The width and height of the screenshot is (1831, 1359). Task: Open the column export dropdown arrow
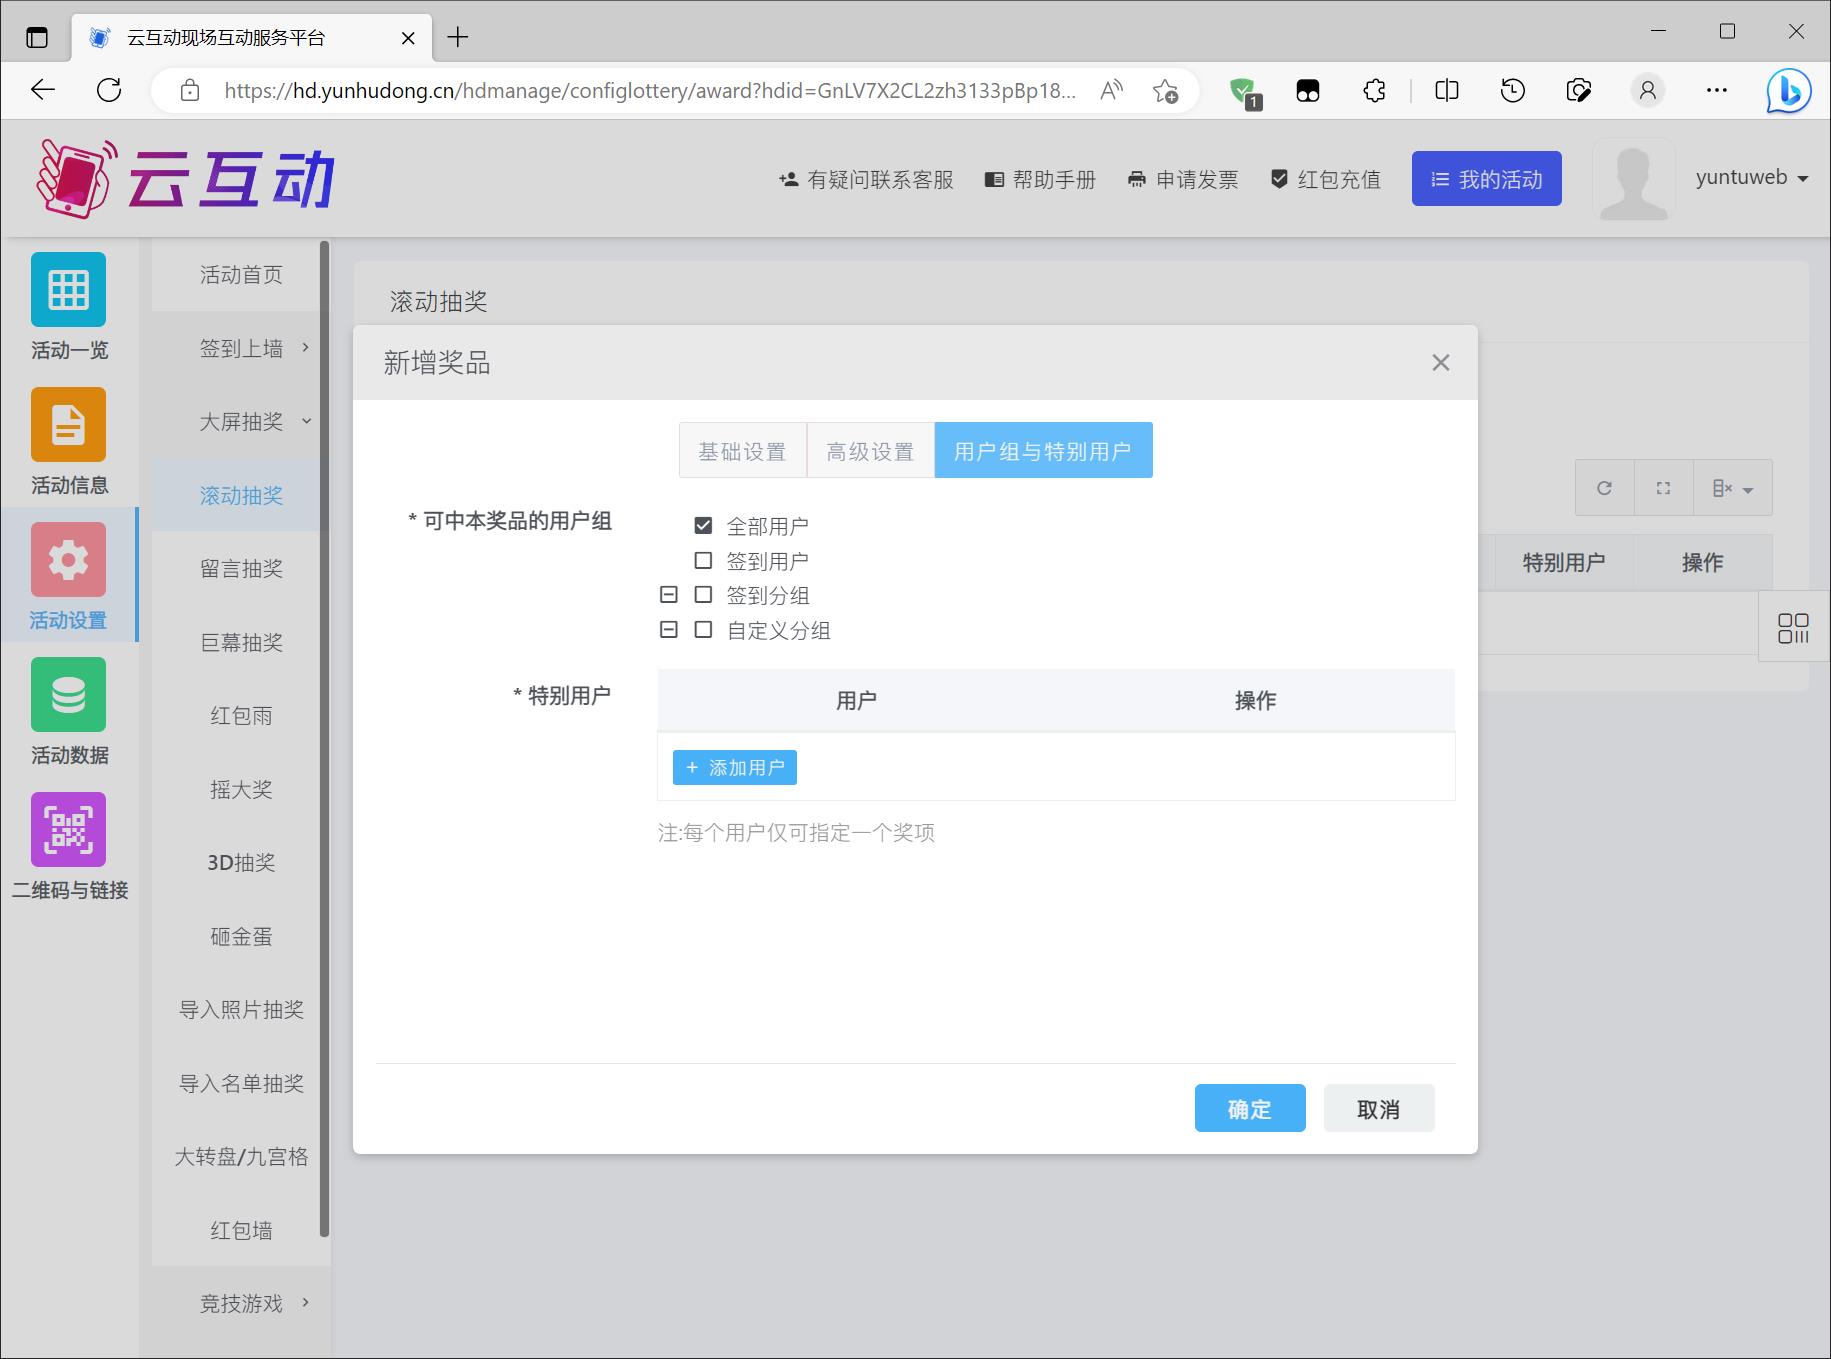click(1734, 489)
